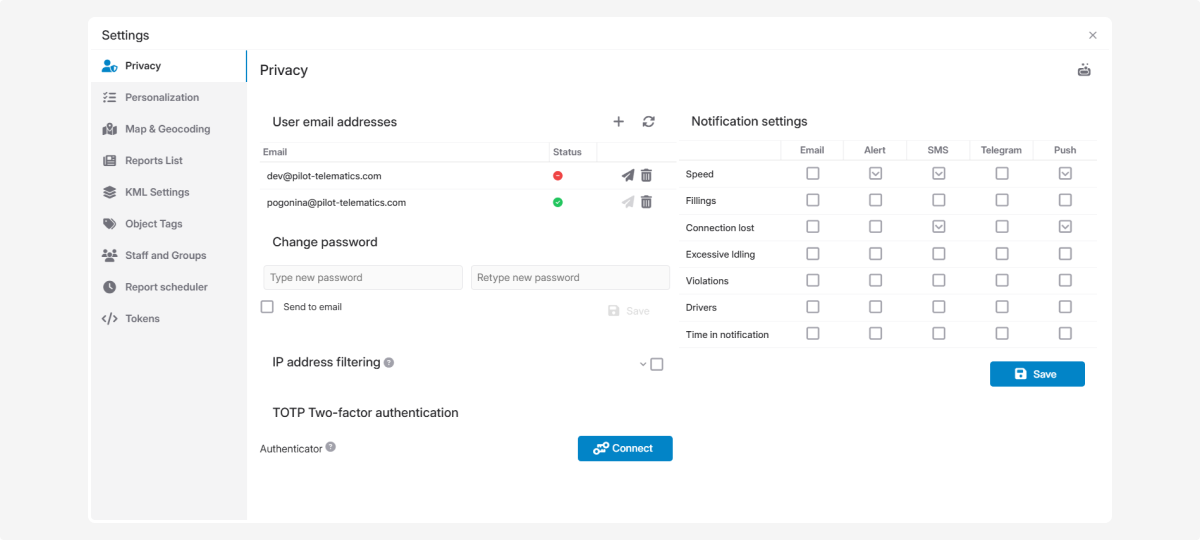The height and width of the screenshot is (540, 1200).
Task: Click the plus icon to add email address
Action: (618, 122)
